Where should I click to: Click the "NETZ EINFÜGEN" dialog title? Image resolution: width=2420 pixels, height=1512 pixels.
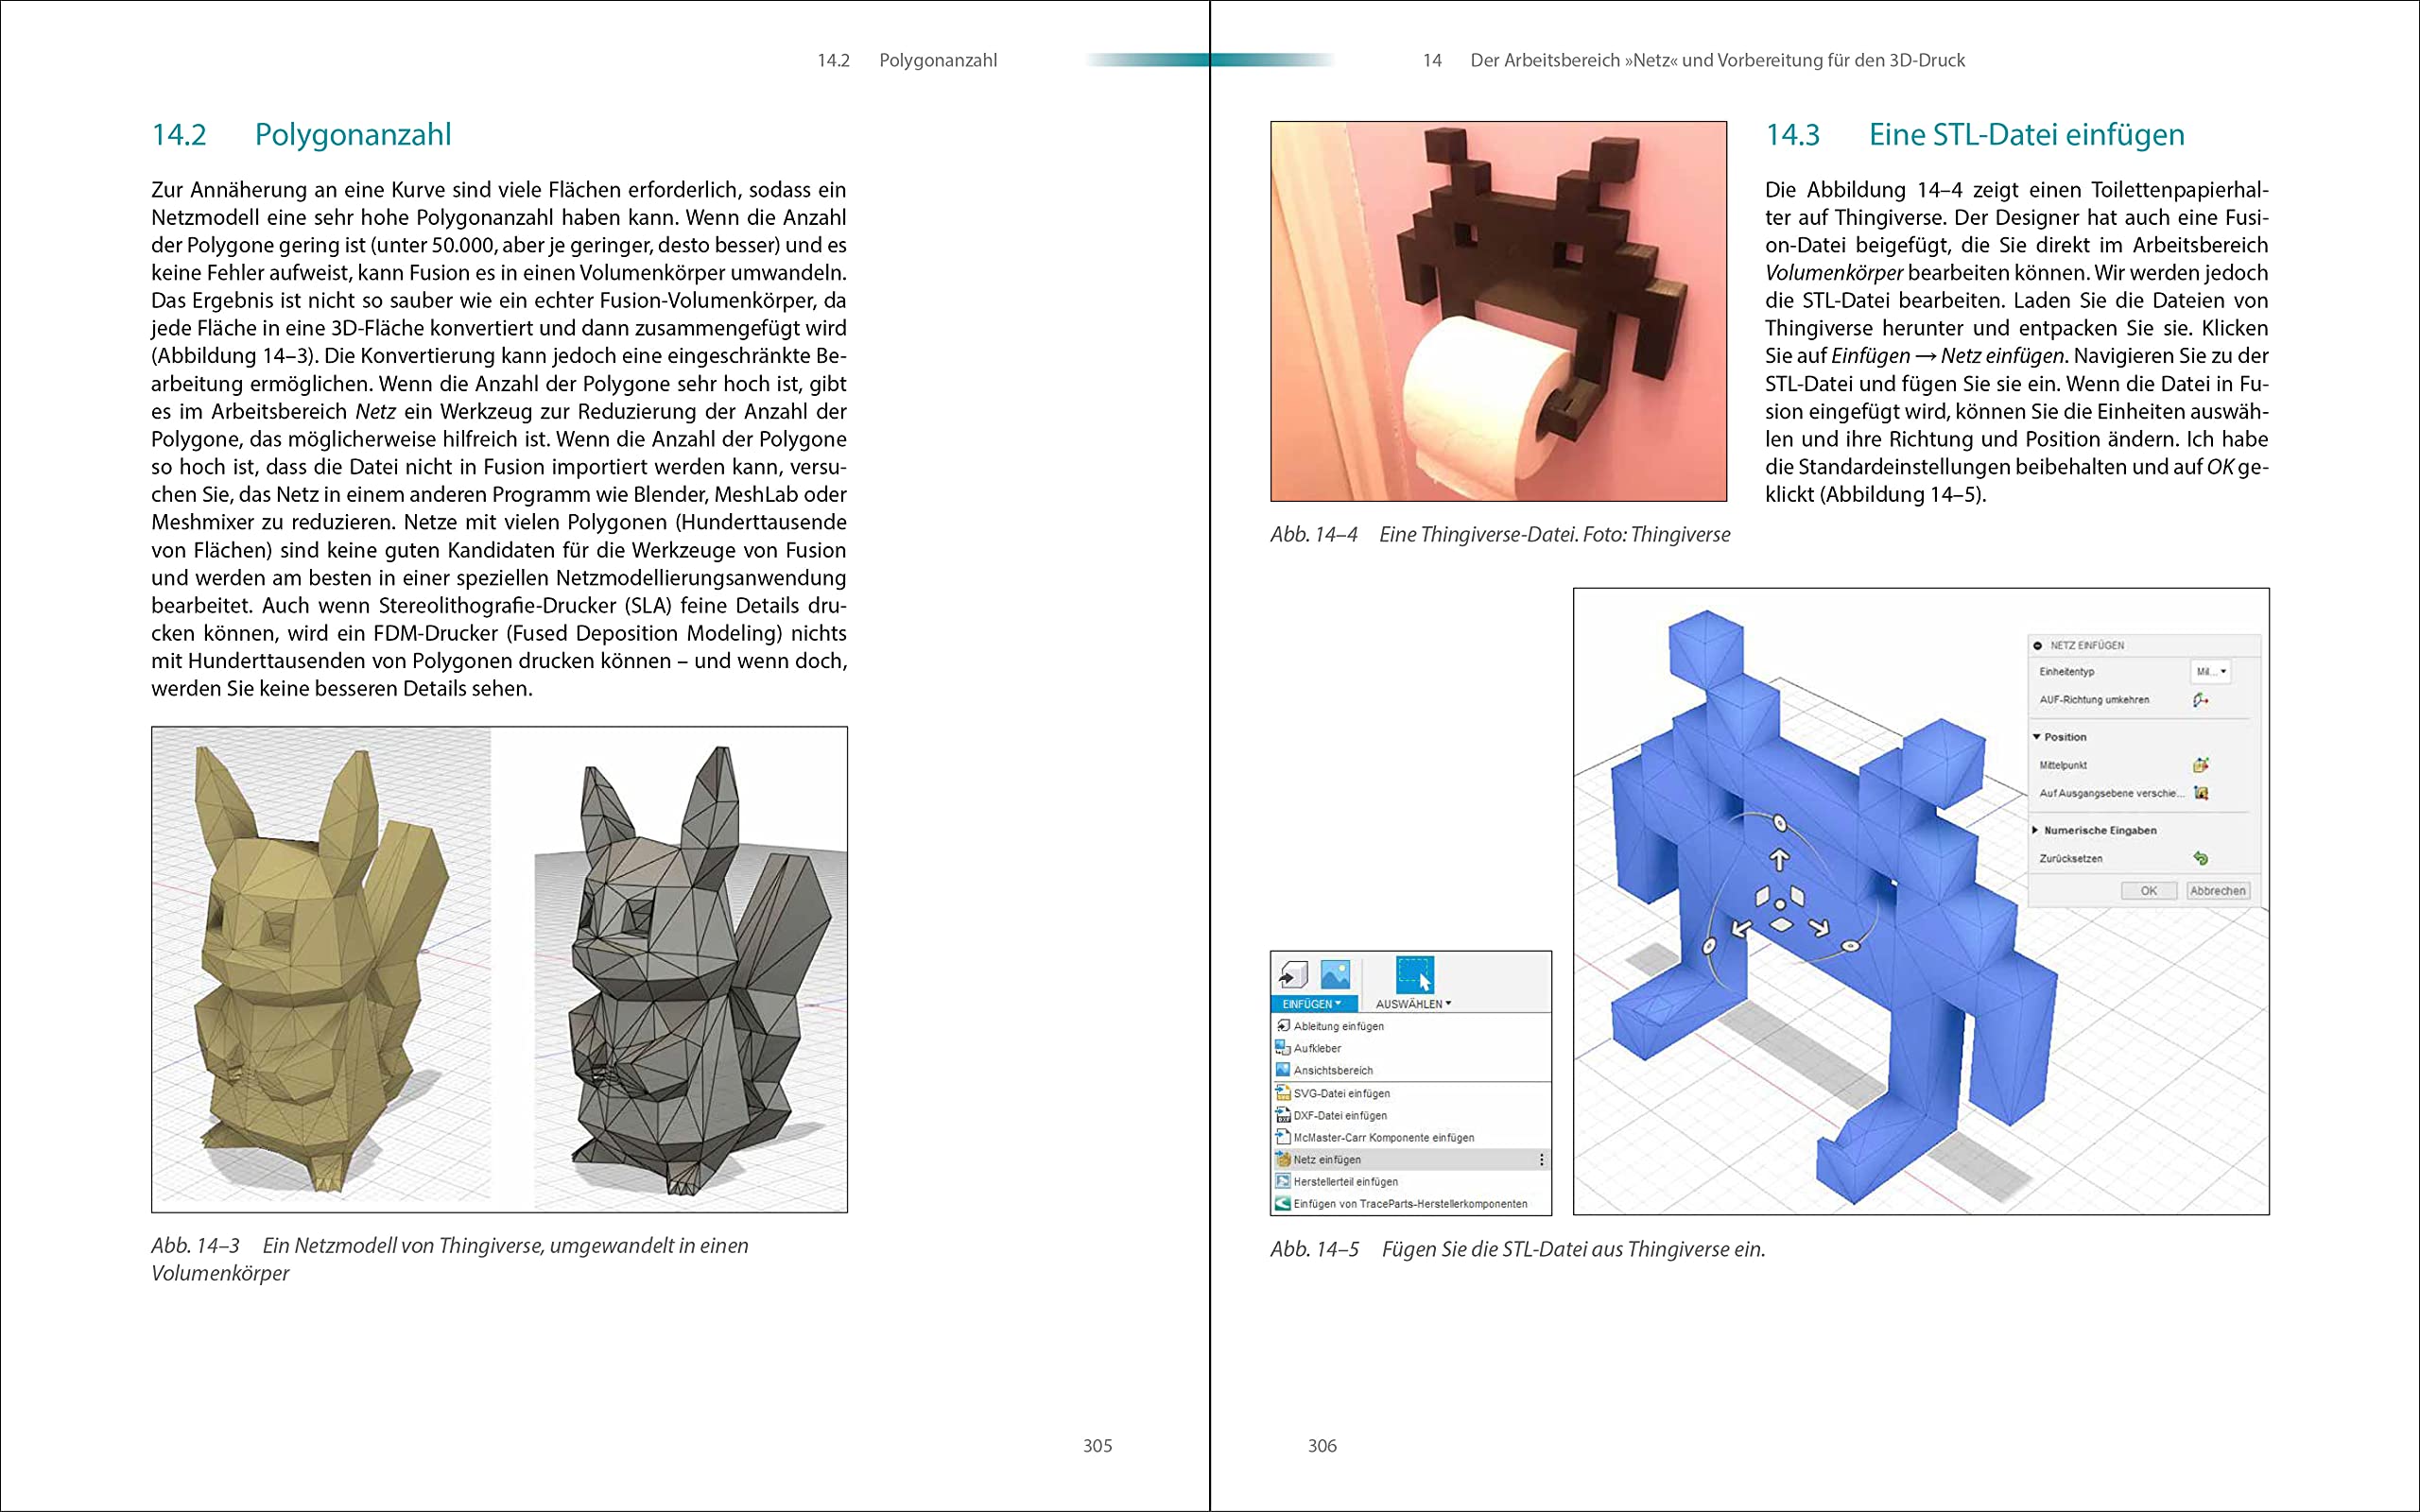tap(2087, 646)
